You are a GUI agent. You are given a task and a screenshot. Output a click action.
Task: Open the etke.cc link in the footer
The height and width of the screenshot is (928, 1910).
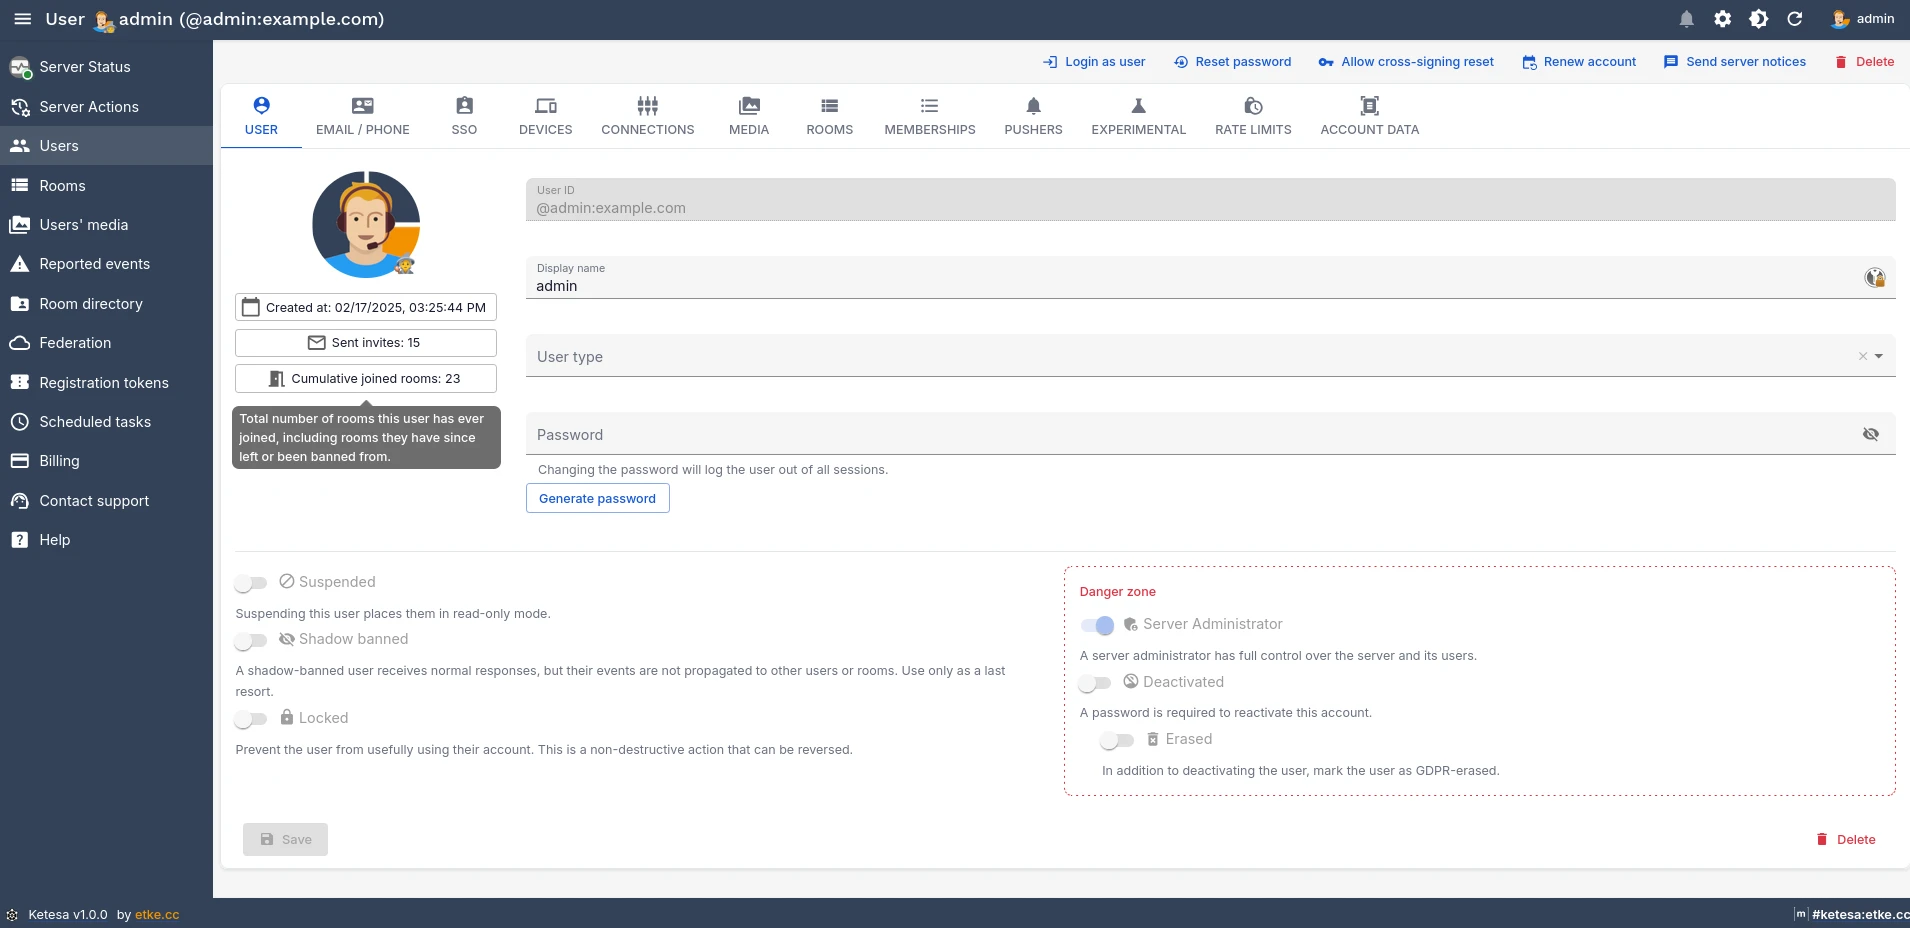click(x=156, y=914)
